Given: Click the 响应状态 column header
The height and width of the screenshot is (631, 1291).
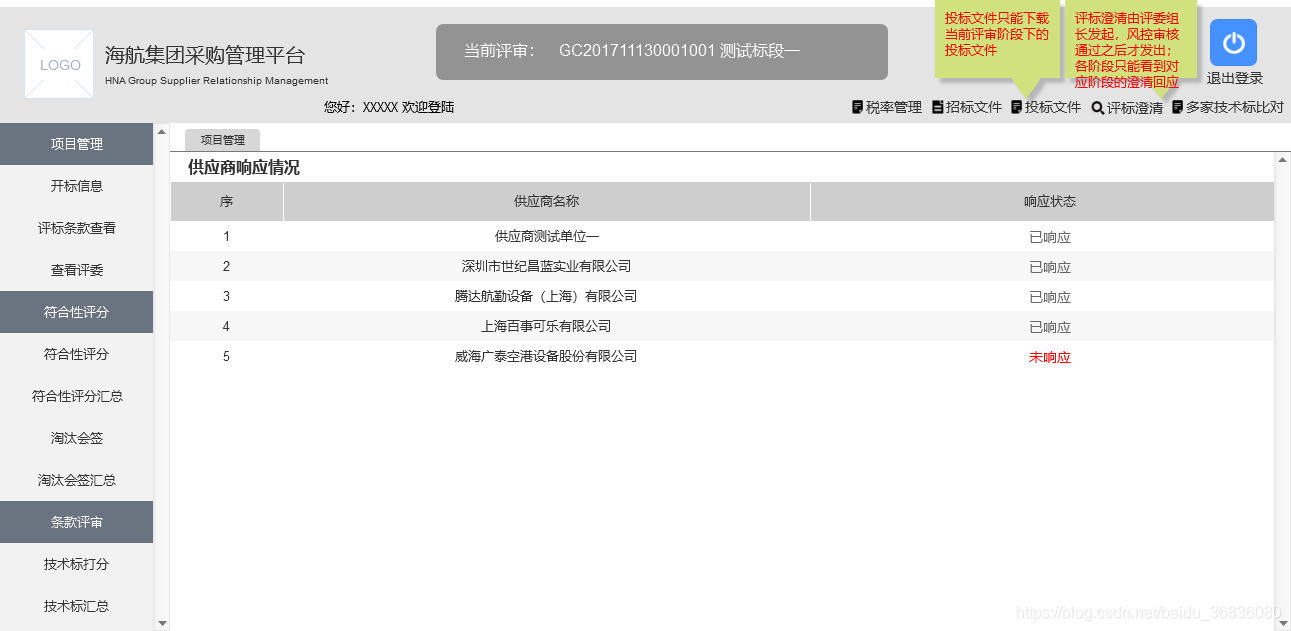Looking at the screenshot, I should [1043, 201].
